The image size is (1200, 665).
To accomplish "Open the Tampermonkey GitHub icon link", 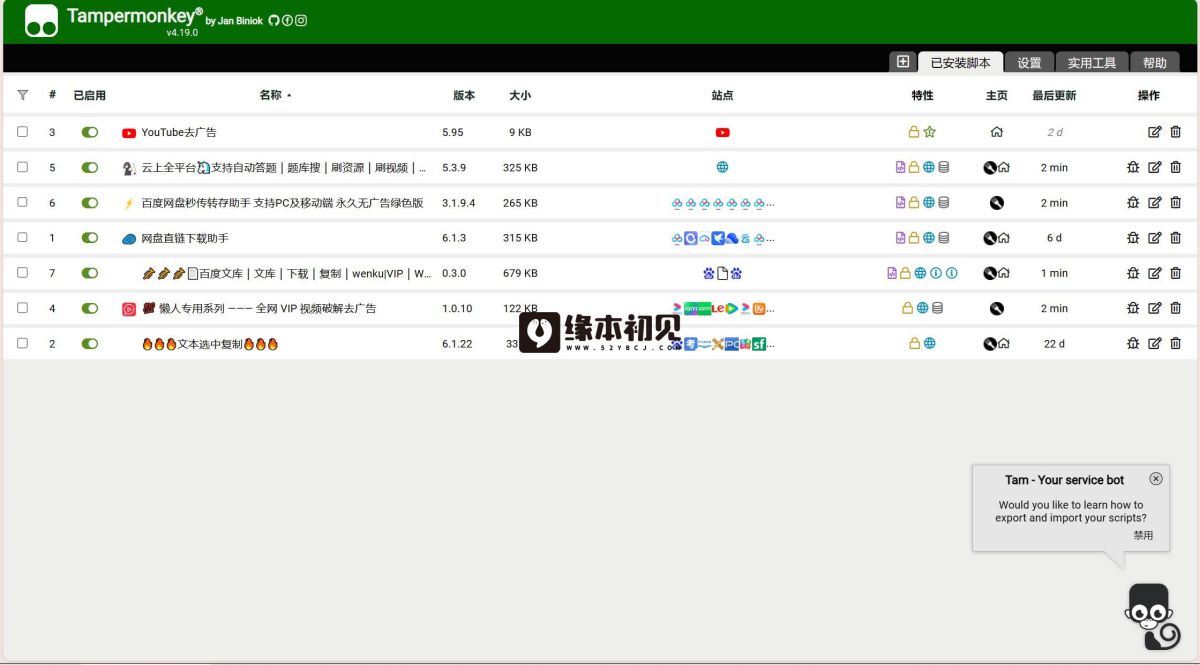I will [x=274, y=20].
